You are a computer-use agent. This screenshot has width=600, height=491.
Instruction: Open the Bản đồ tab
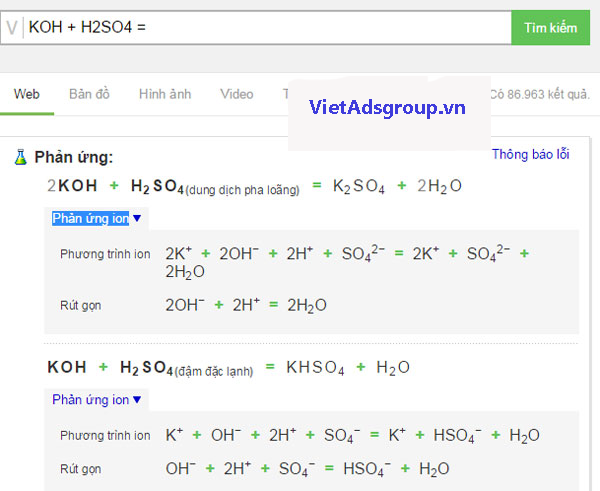point(89,94)
